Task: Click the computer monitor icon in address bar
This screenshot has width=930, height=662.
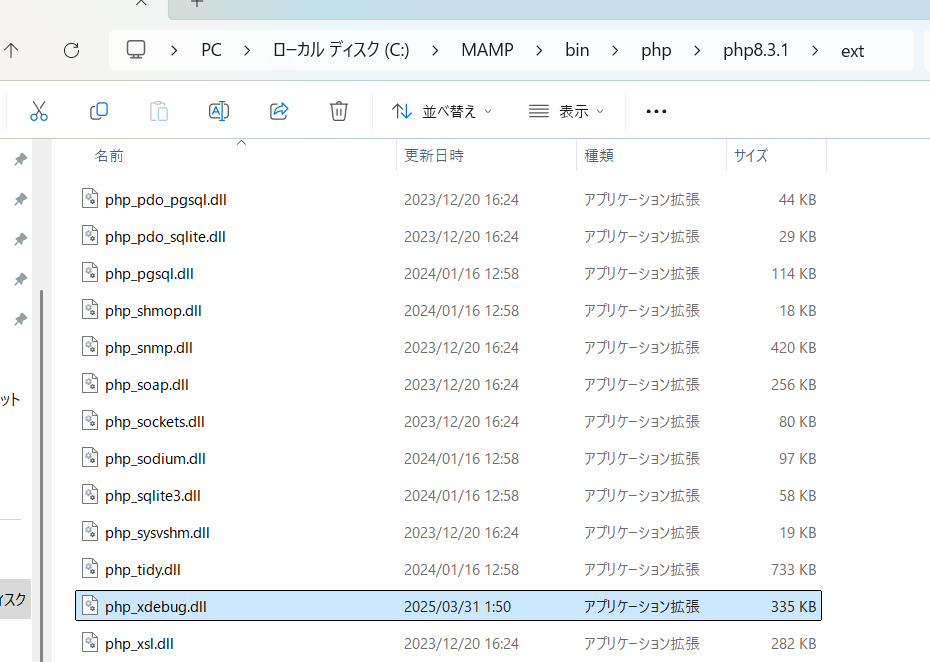Action: (x=136, y=50)
